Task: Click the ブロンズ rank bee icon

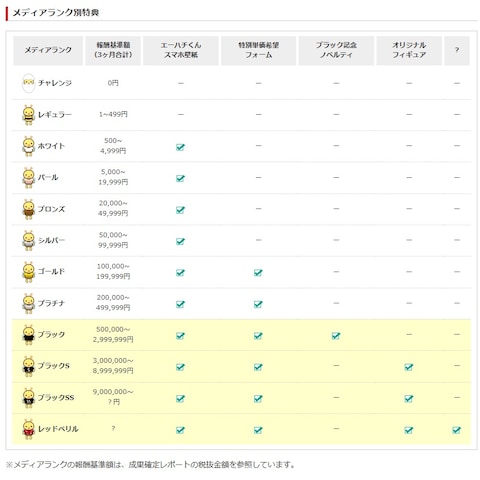Action: coord(28,209)
